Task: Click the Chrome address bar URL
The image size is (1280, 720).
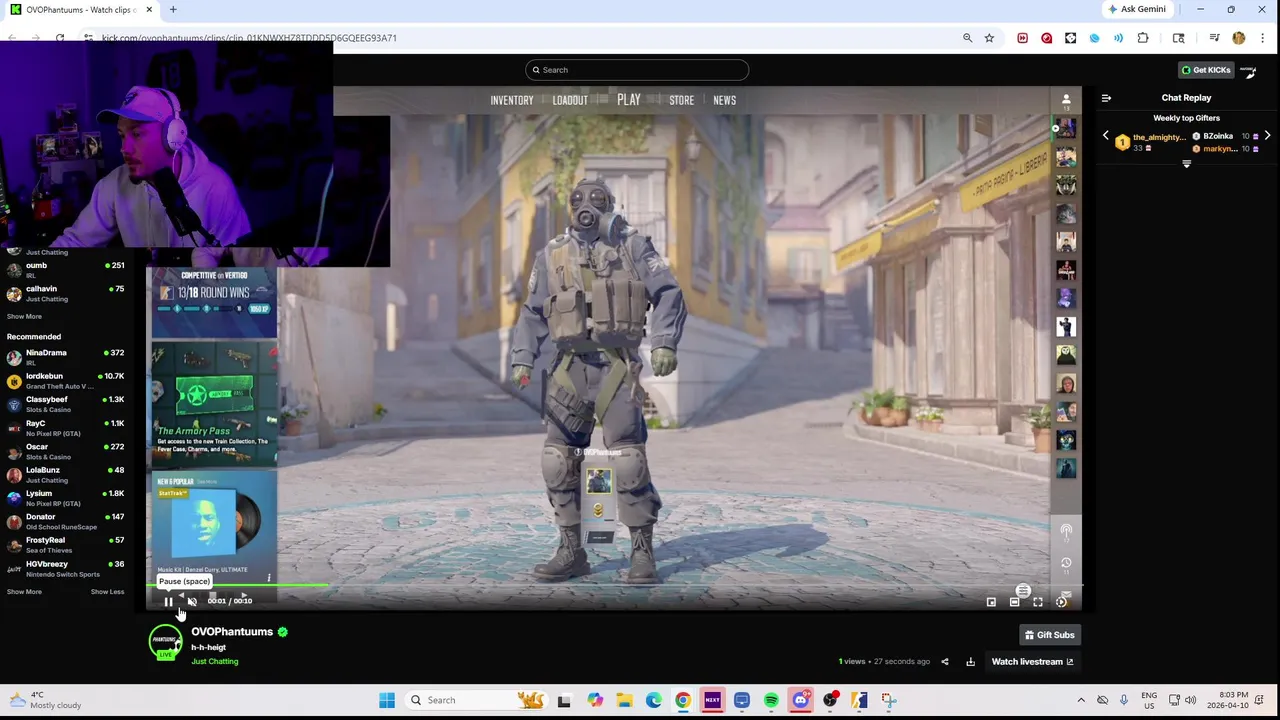Action: click(x=249, y=38)
